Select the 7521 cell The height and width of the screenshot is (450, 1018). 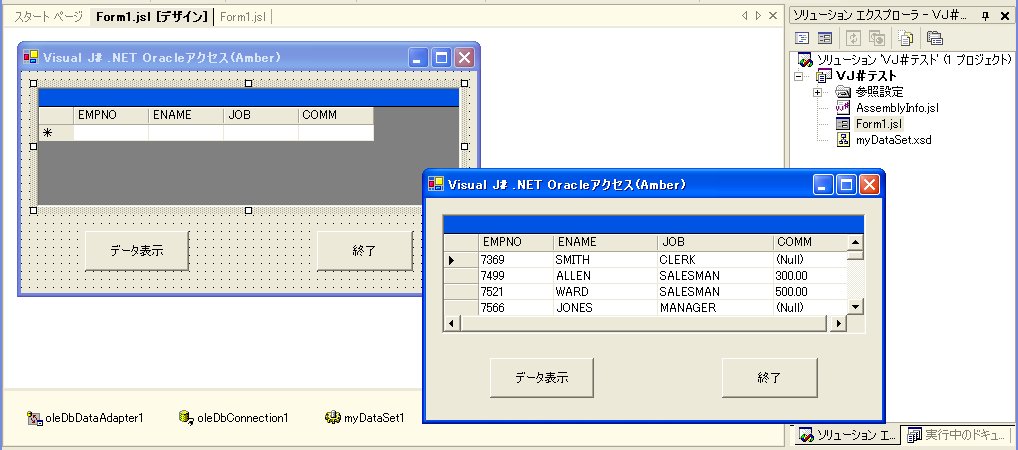[516, 292]
